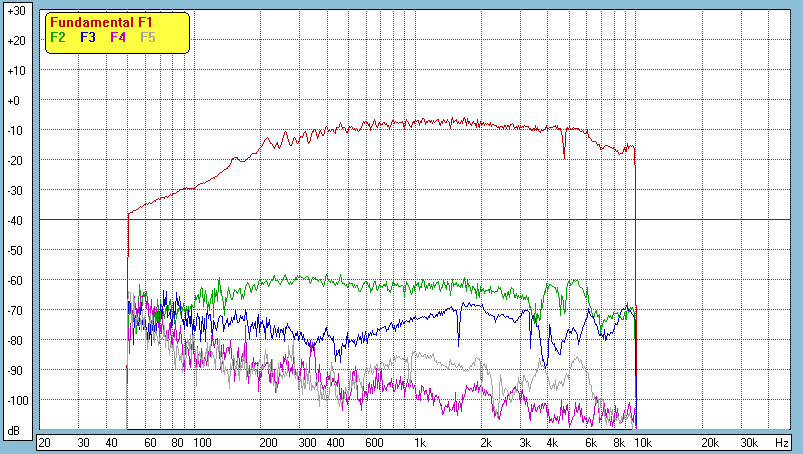Click the 20 frequency axis label

point(44,442)
